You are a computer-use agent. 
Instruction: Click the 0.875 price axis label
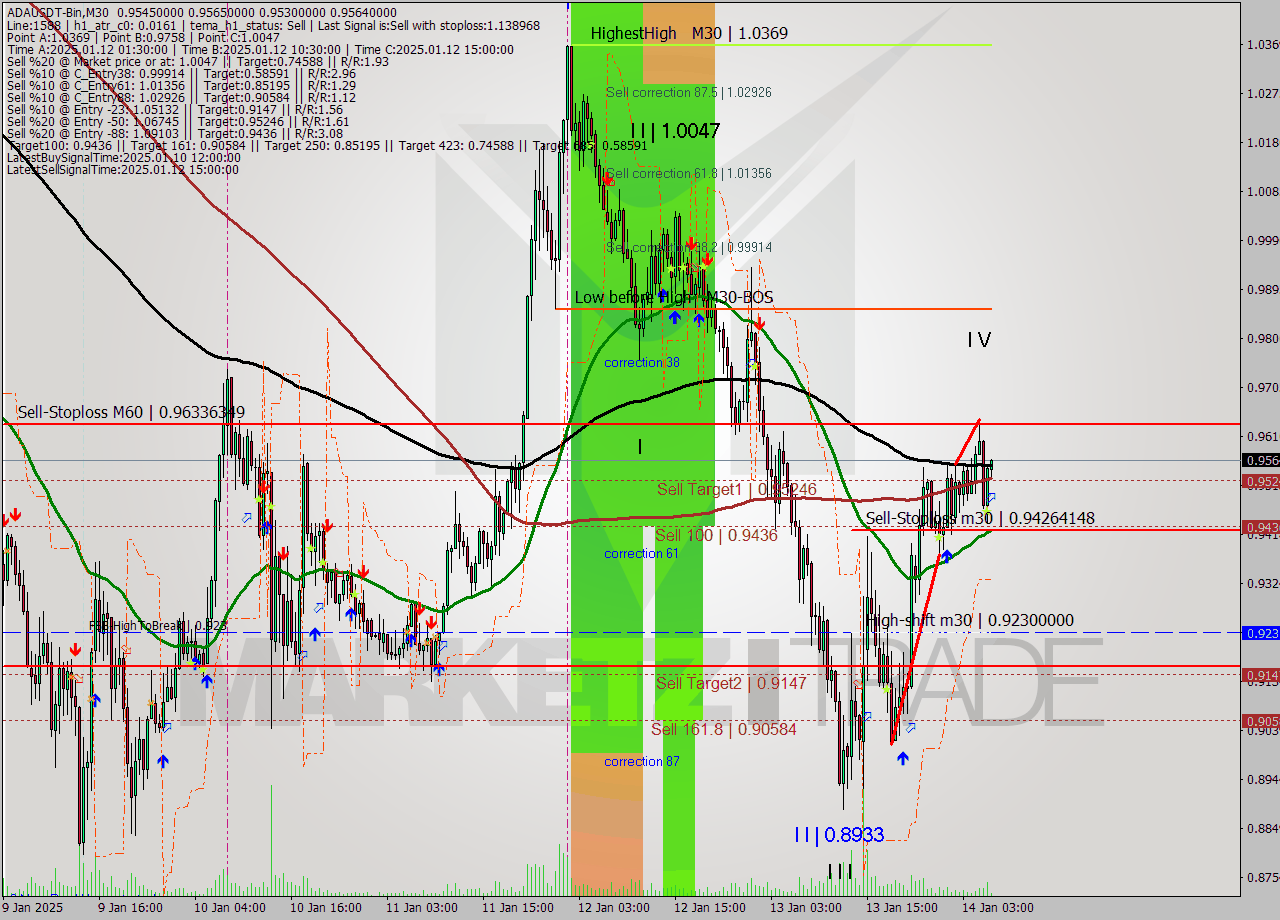(1262, 877)
